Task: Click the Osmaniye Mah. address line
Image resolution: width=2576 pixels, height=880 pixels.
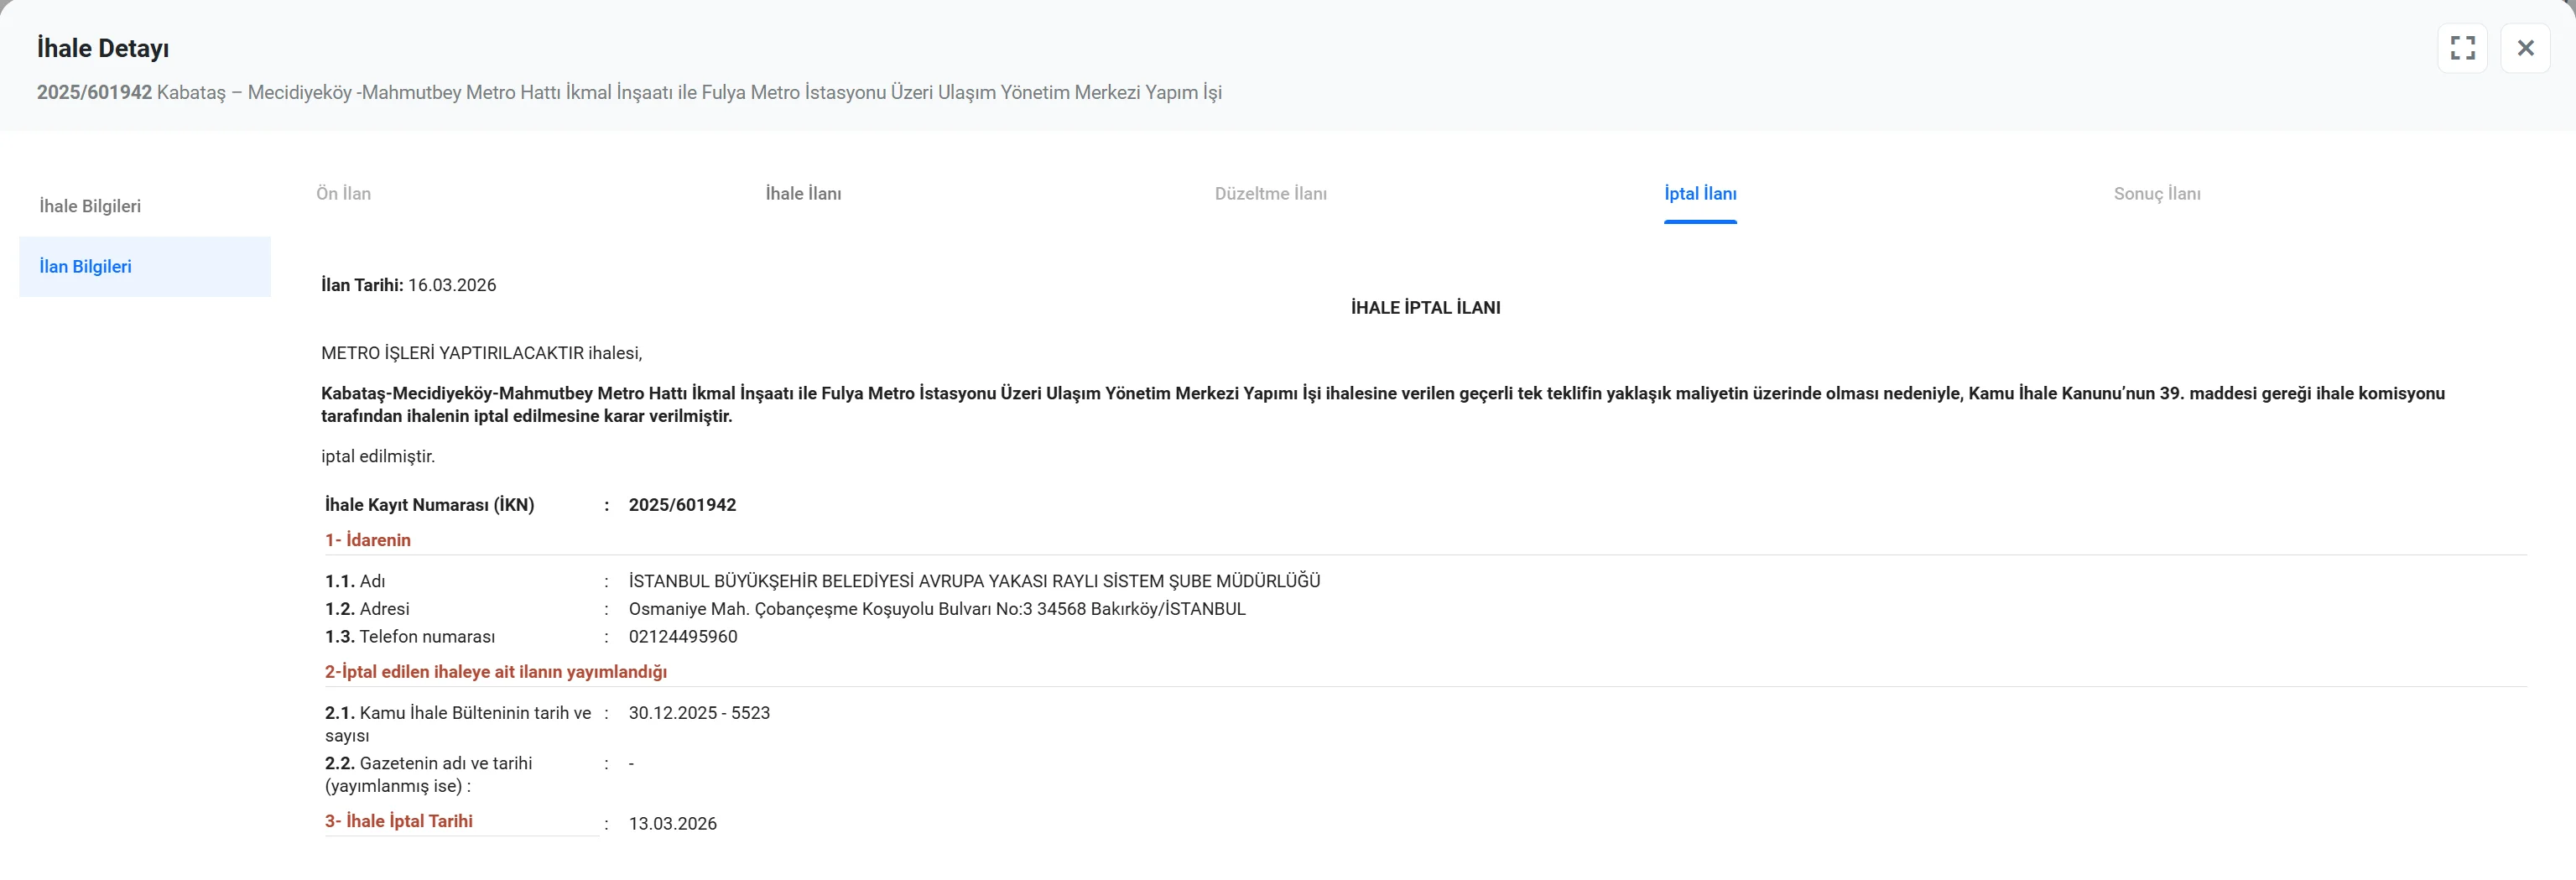Action: coord(936,609)
